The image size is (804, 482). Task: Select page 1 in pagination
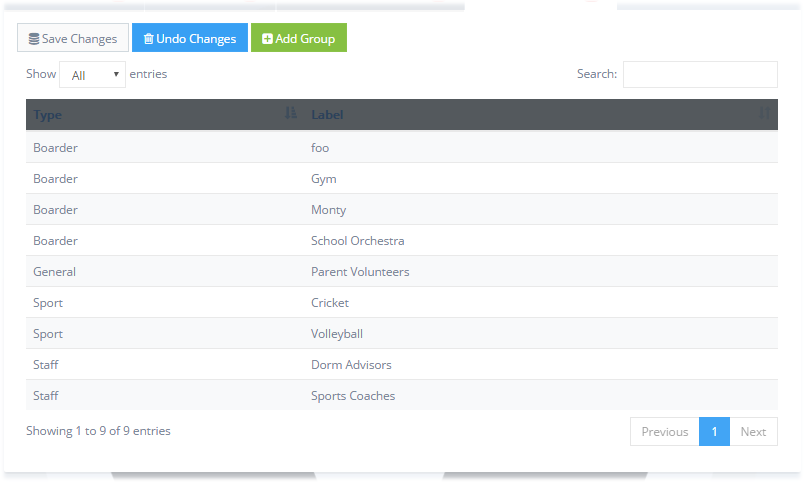[714, 432]
